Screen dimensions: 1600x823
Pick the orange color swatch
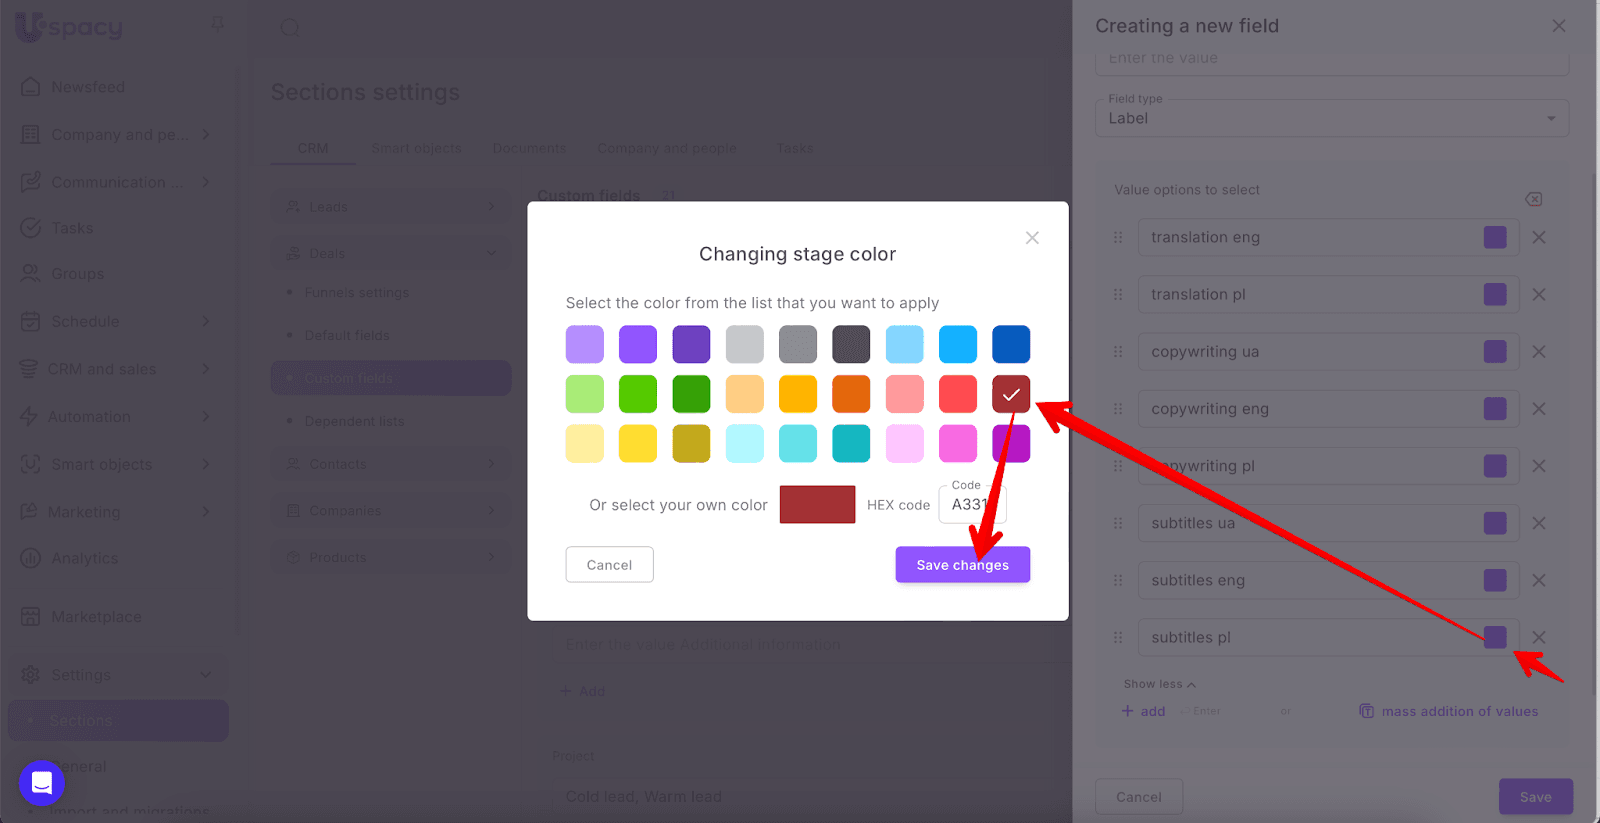click(x=851, y=395)
